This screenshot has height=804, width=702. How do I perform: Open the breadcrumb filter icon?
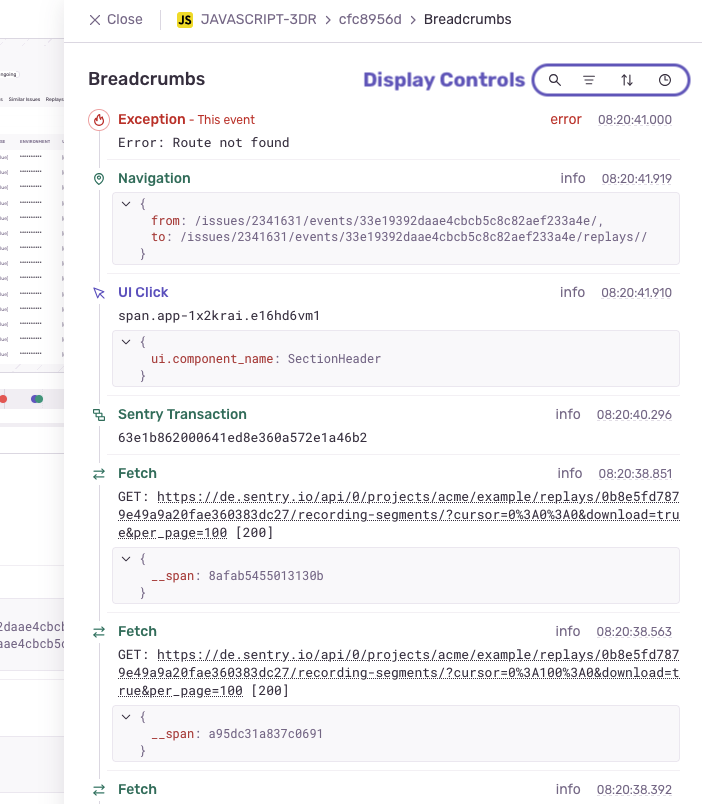pos(589,80)
